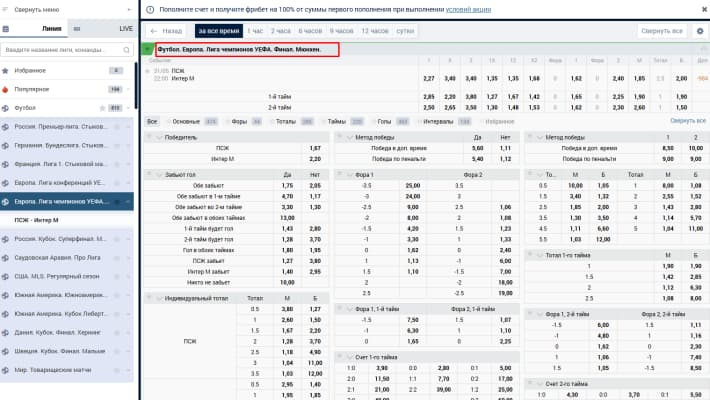Collapse the Фора 1, 1-й тайм block

[x=349, y=309]
